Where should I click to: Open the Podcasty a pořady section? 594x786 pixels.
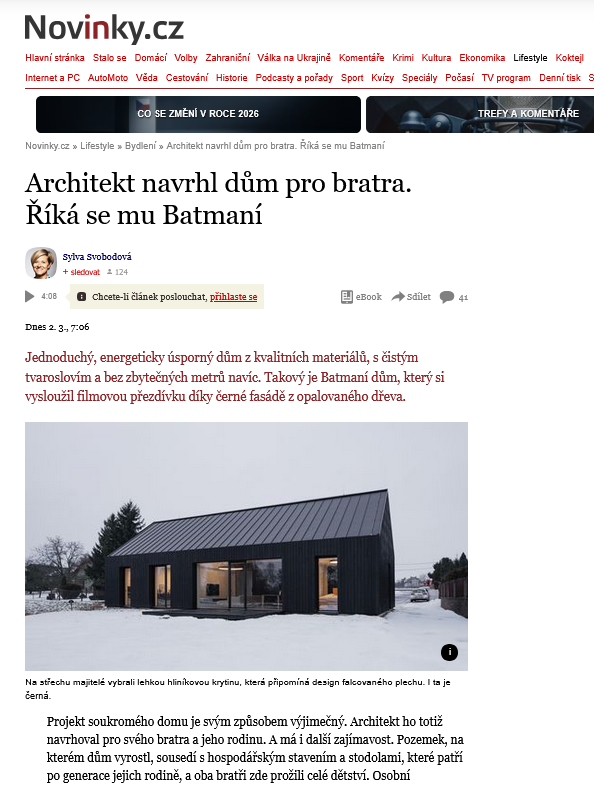[294, 78]
